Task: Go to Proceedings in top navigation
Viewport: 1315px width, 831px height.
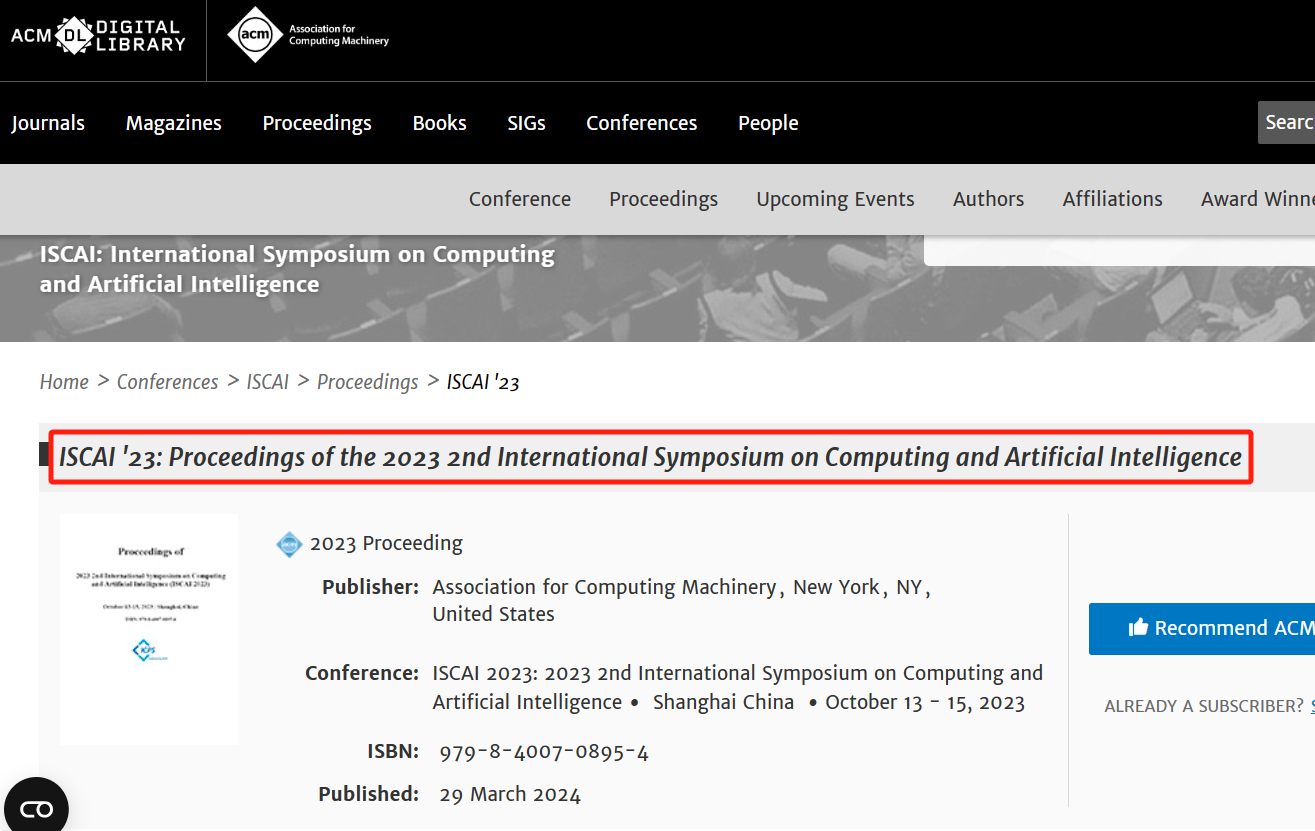Action: [x=317, y=123]
